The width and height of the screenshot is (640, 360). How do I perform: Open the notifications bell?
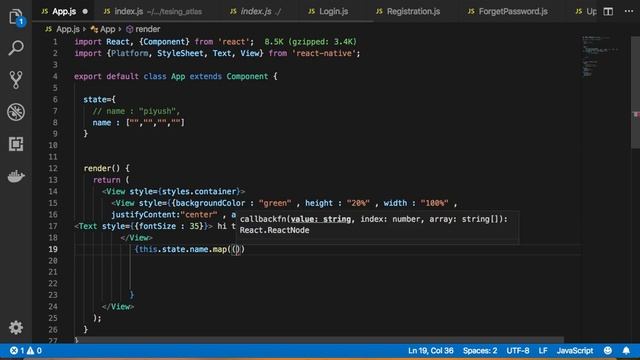(x=626, y=351)
